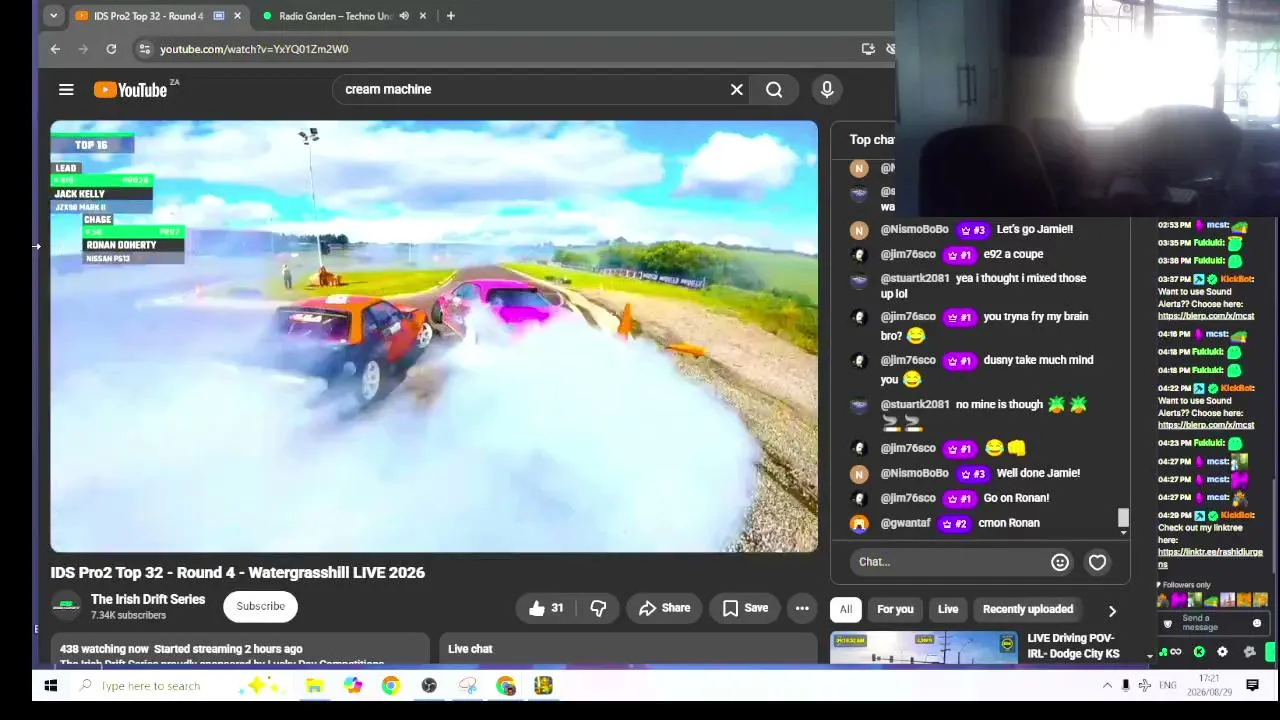
Task: Go back with the browser back arrow
Action: coord(55,49)
